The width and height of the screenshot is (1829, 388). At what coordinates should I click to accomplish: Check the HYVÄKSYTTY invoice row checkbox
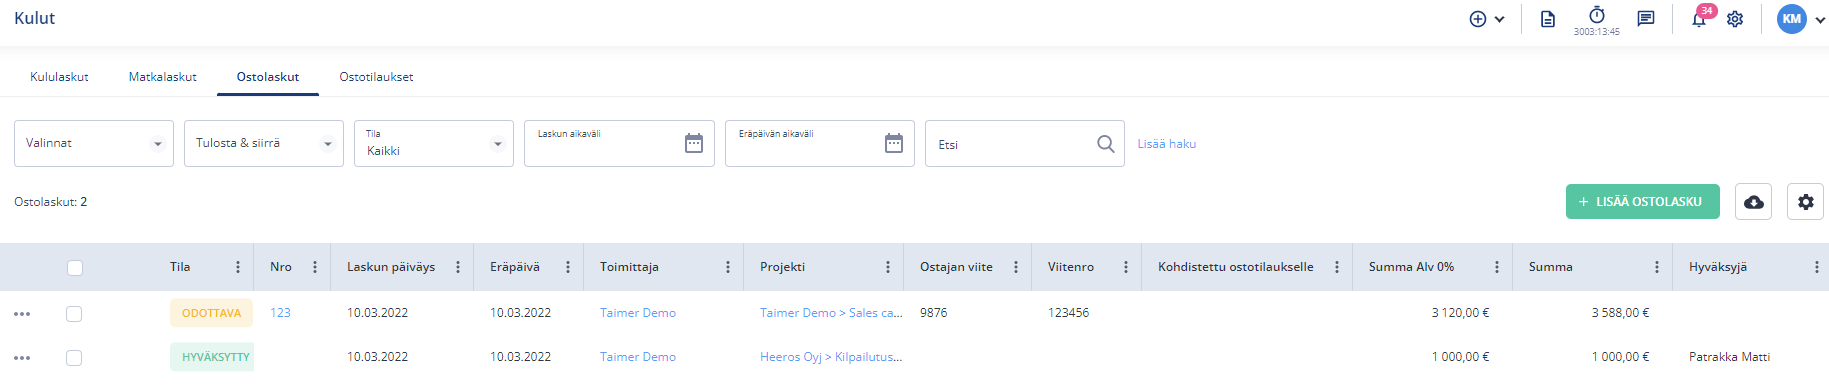point(74,358)
